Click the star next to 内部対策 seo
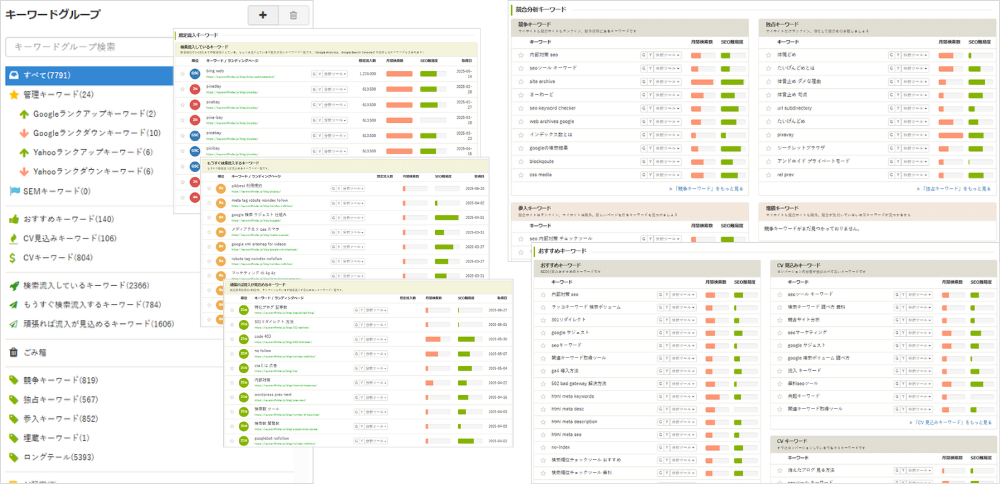The width and height of the screenshot is (1000, 484). [521, 53]
